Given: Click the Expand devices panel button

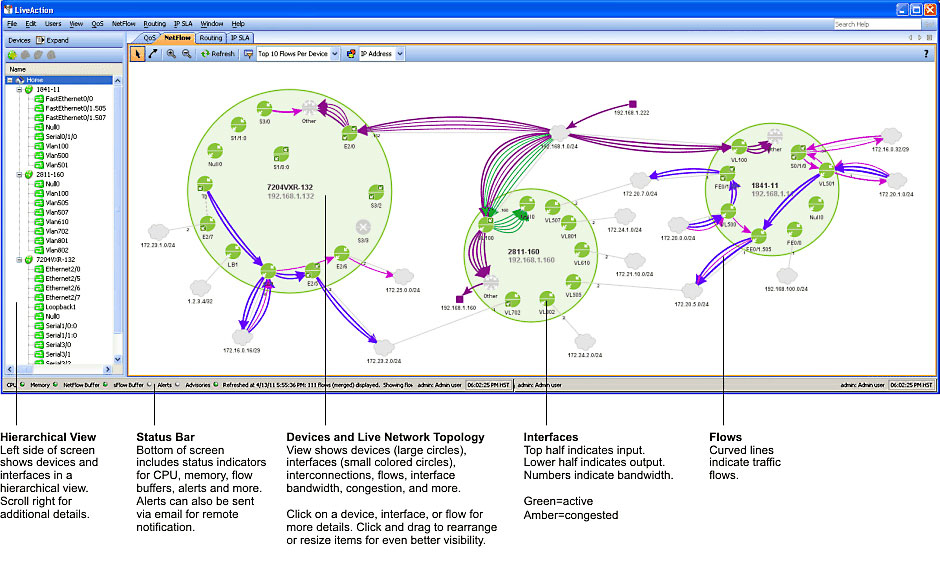Looking at the screenshot, I should pyautogui.click(x=53, y=40).
